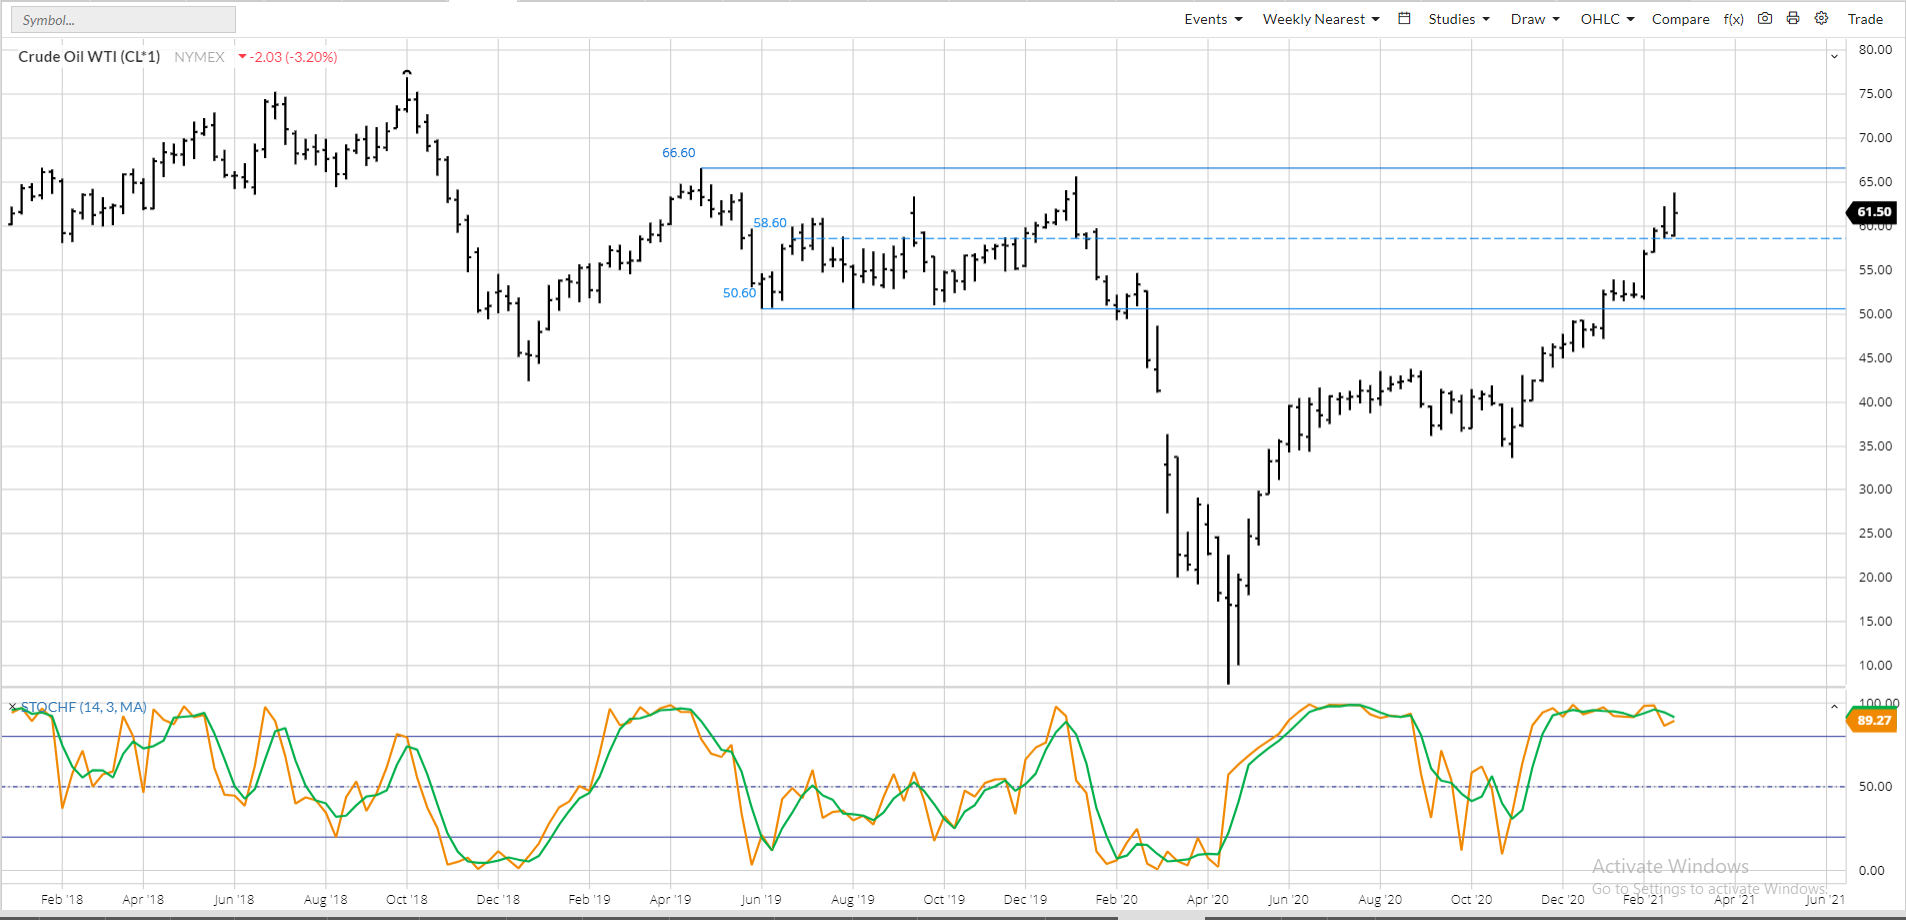Viewport: 1906px width, 920px height.
Task: Open the Draw tools dropdown
Action: (x=1534, y=19)
